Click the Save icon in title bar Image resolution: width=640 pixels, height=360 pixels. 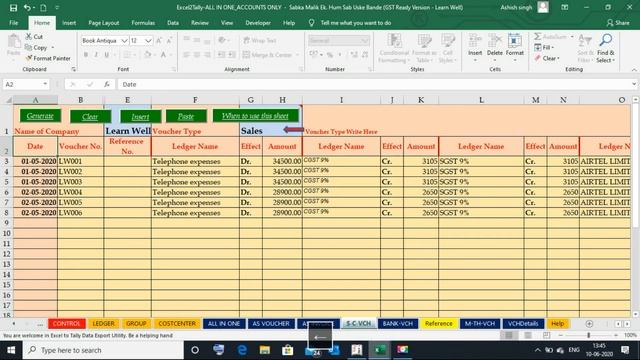[x=13, y=8]
